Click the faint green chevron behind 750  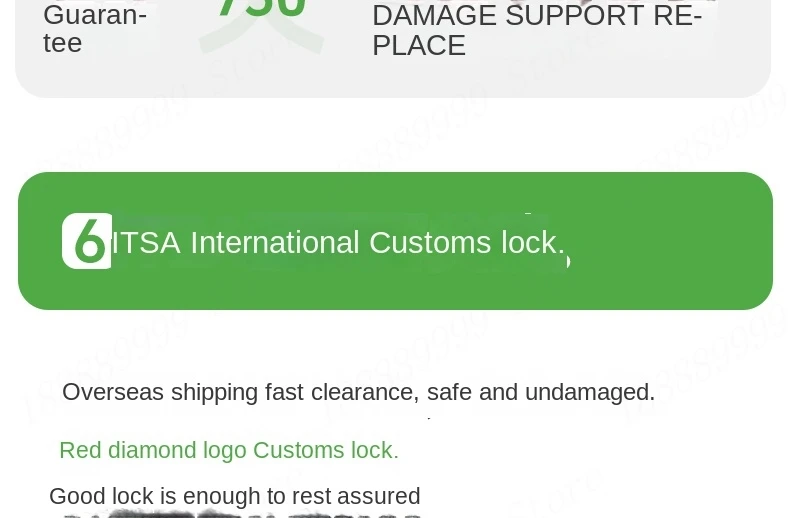[x=261, y=35]
